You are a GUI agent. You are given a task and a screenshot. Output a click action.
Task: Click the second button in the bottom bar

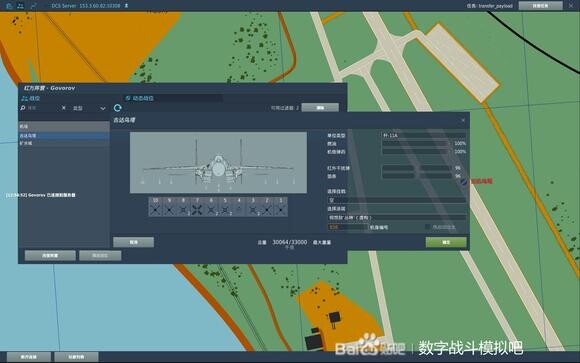[76, 357]
